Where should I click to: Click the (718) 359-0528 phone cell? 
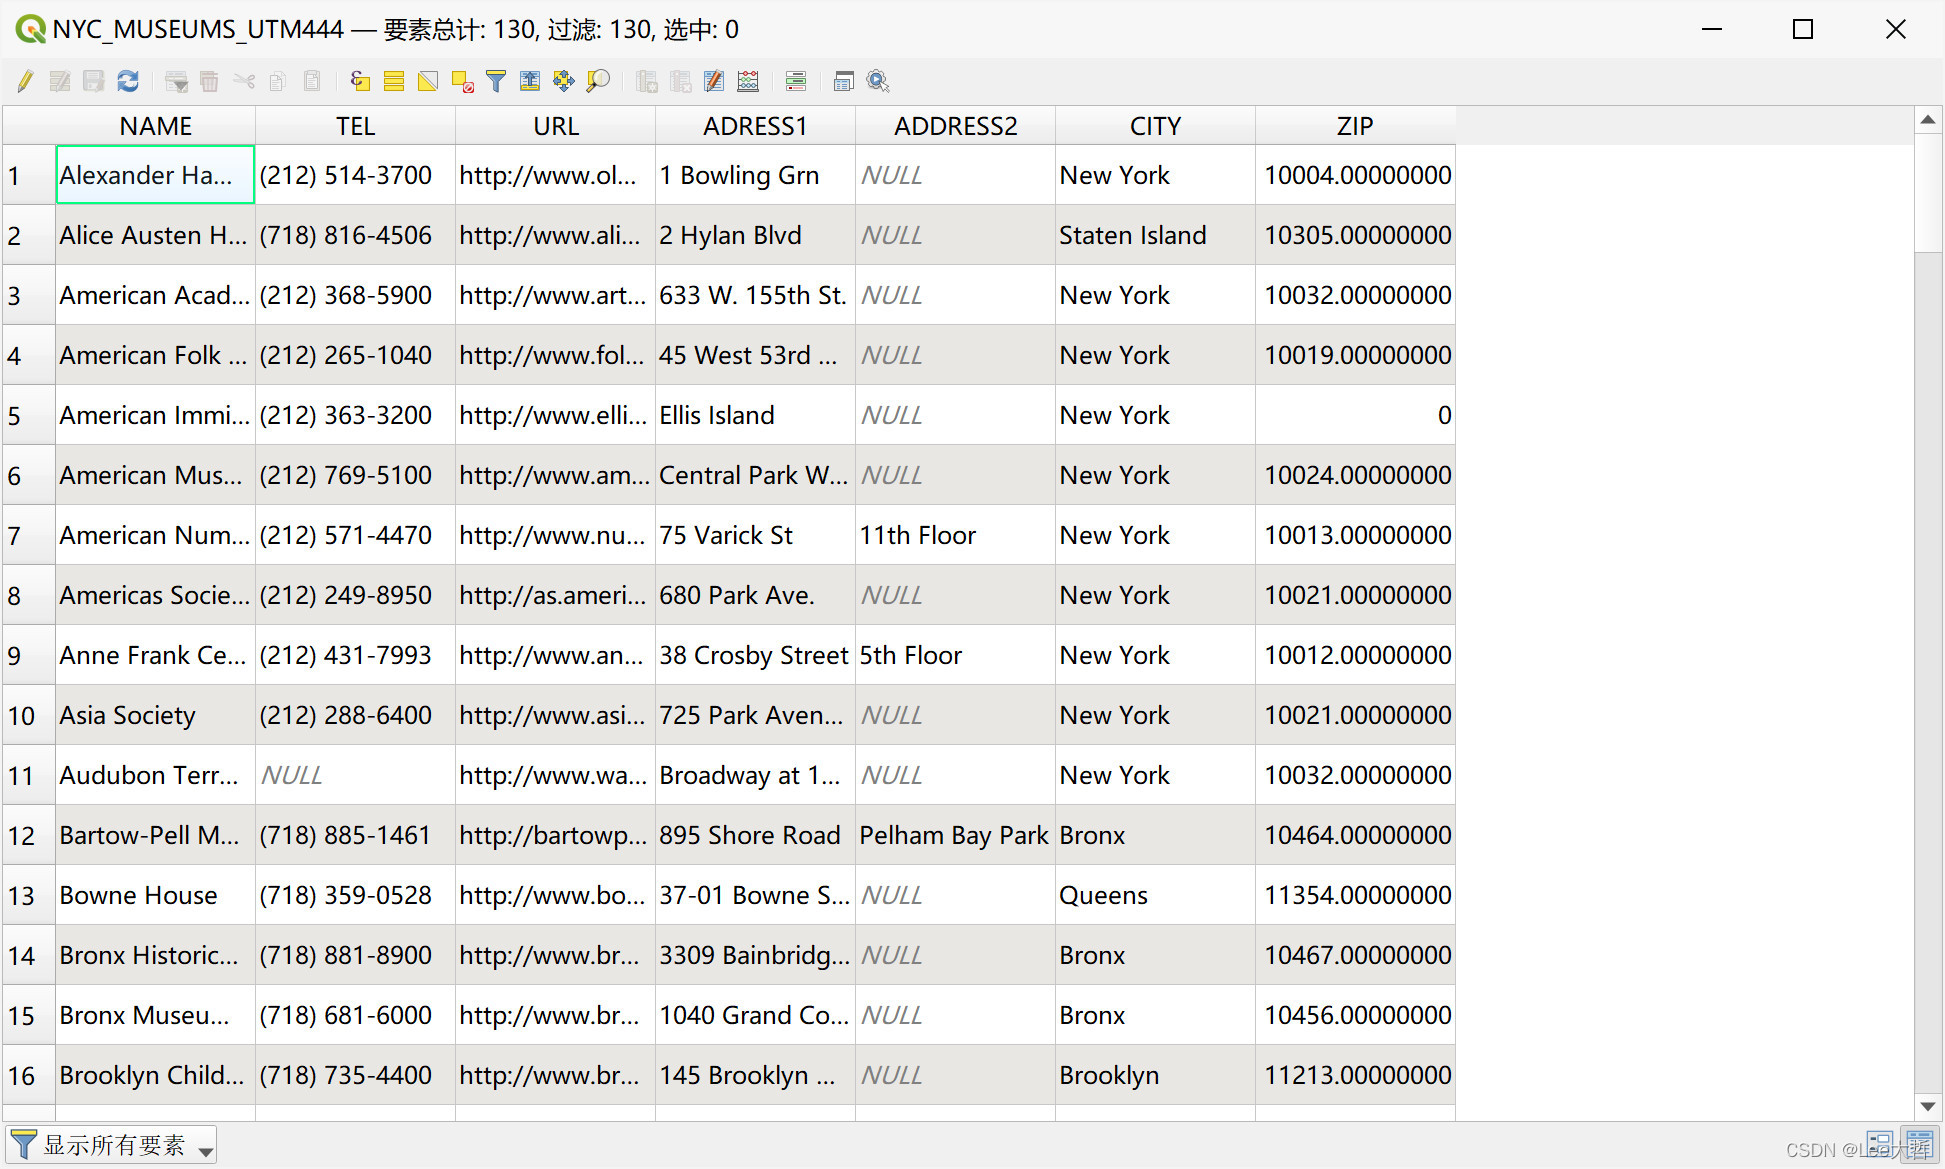pos(355,895)
